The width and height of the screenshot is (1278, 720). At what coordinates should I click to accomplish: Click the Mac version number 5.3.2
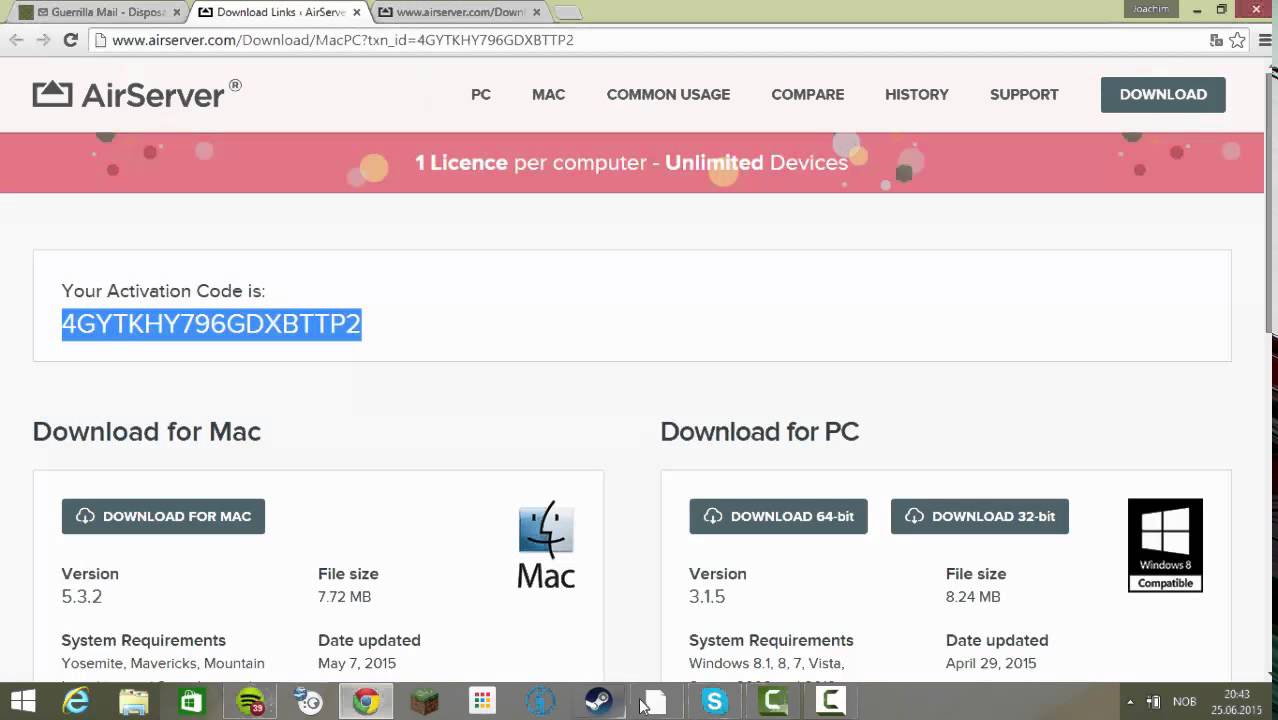82,596
